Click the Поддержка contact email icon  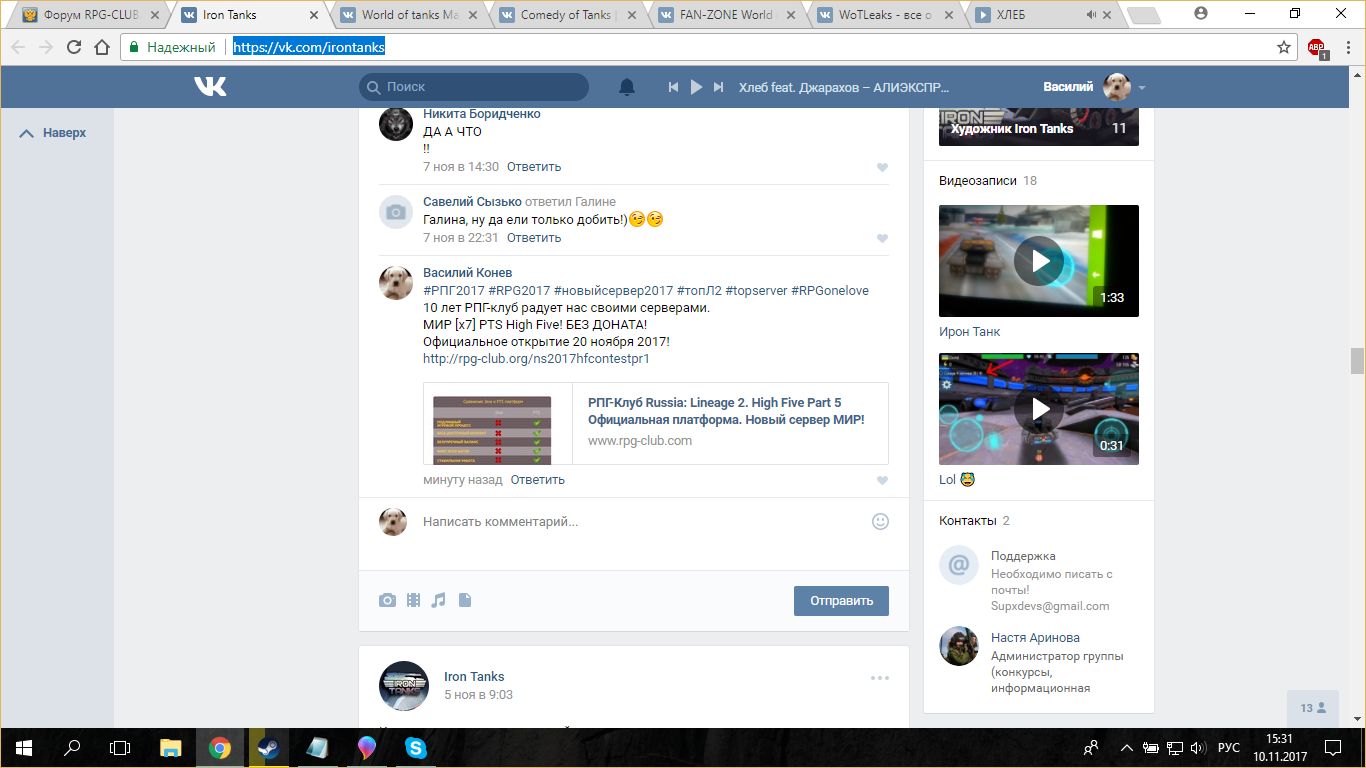pos(958,566)
